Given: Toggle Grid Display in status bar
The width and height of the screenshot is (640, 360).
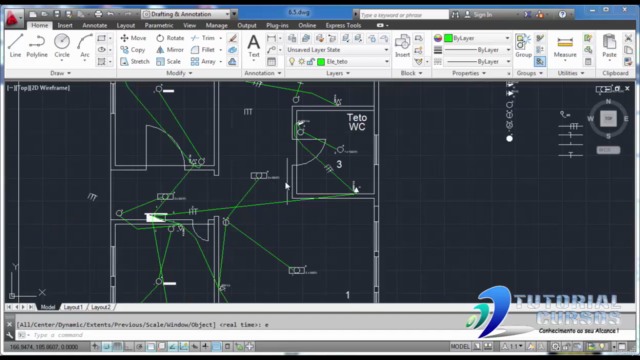Looking at the screenshot, I should (118, 347).
